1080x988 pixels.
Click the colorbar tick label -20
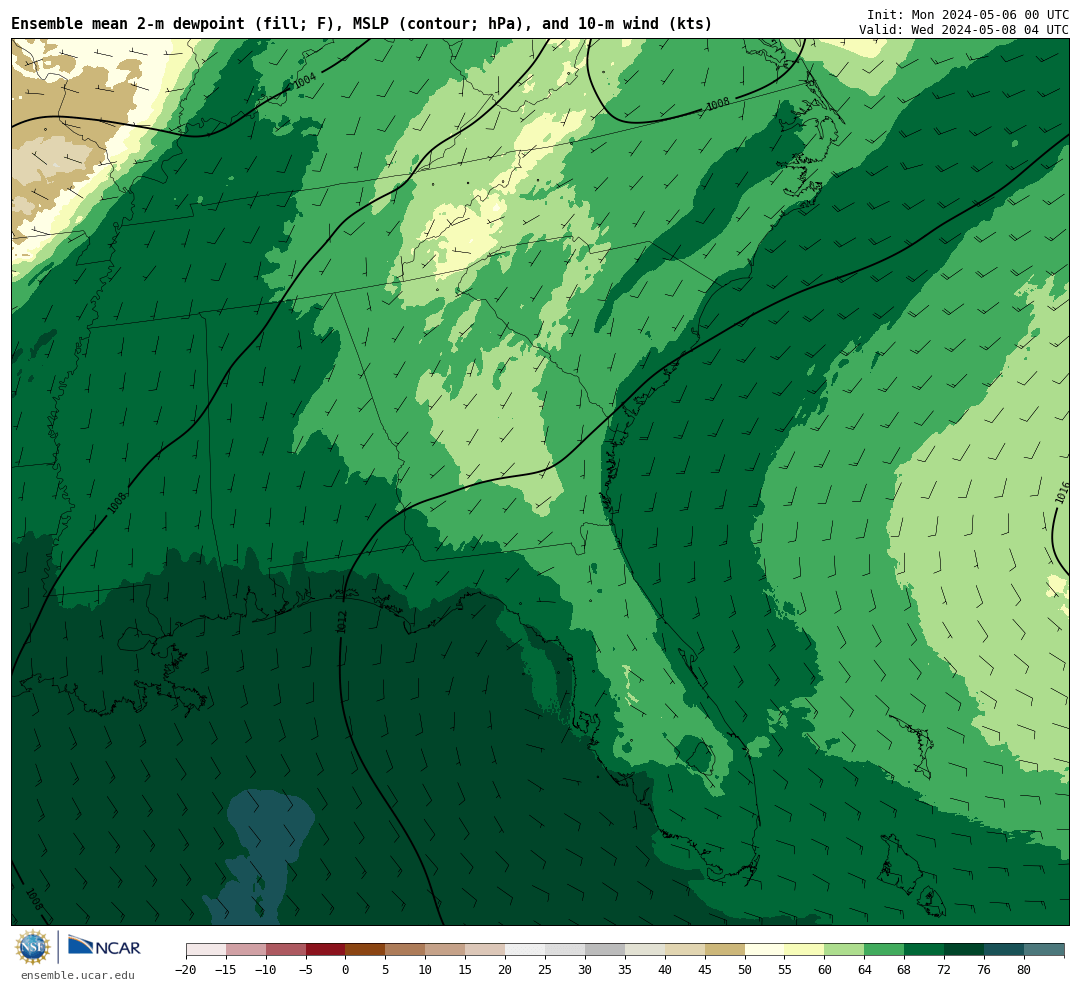[186, 969]
